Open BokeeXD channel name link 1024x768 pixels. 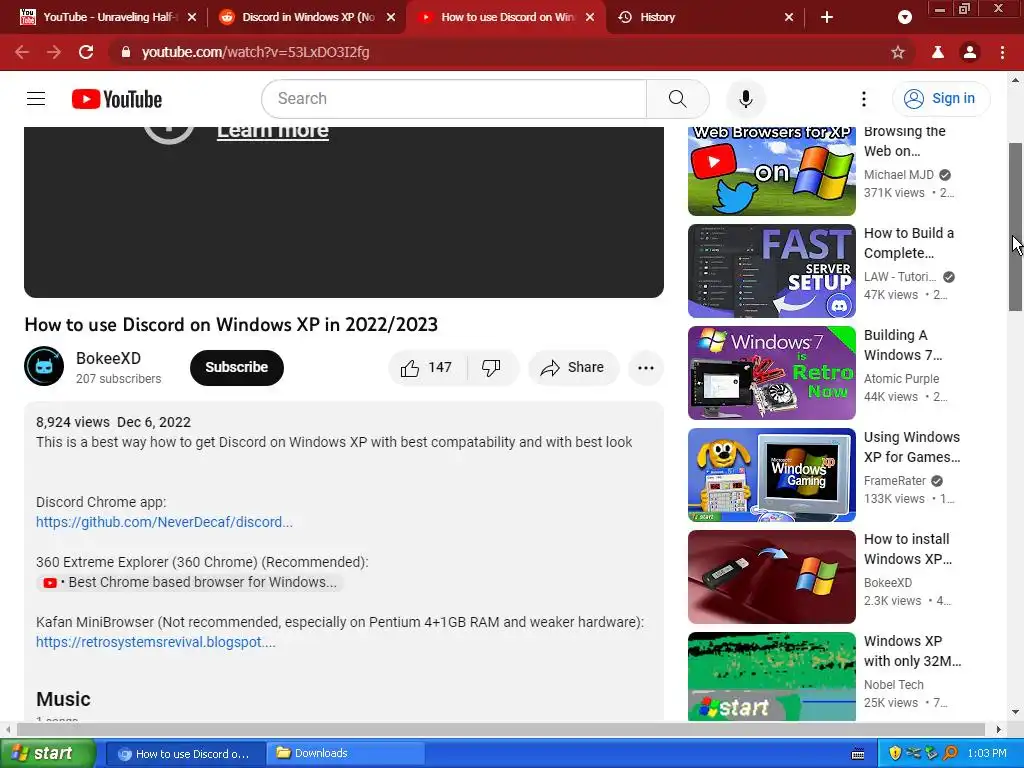point(108,359)
